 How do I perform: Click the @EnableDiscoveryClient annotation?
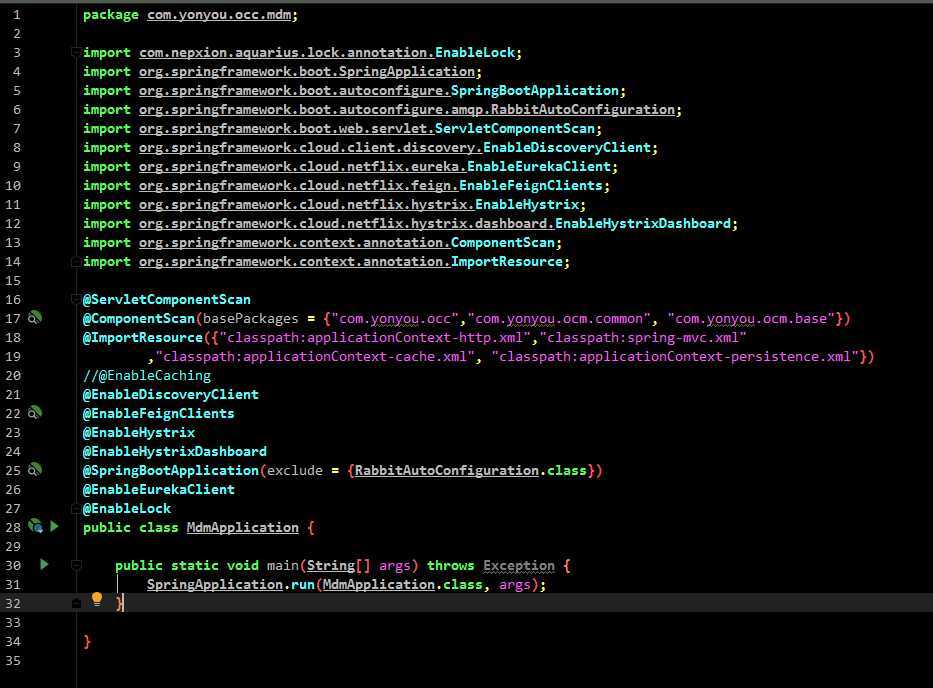pyautogui.click(x=171, y=395)
